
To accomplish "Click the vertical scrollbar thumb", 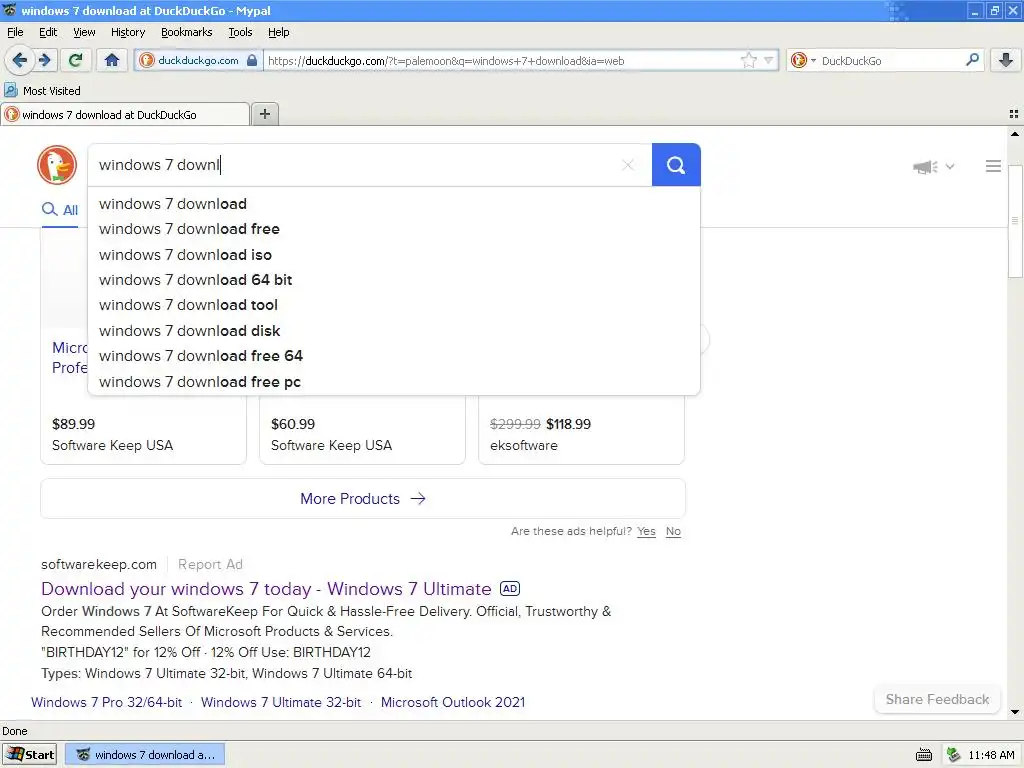I will tap(1015, 220).
